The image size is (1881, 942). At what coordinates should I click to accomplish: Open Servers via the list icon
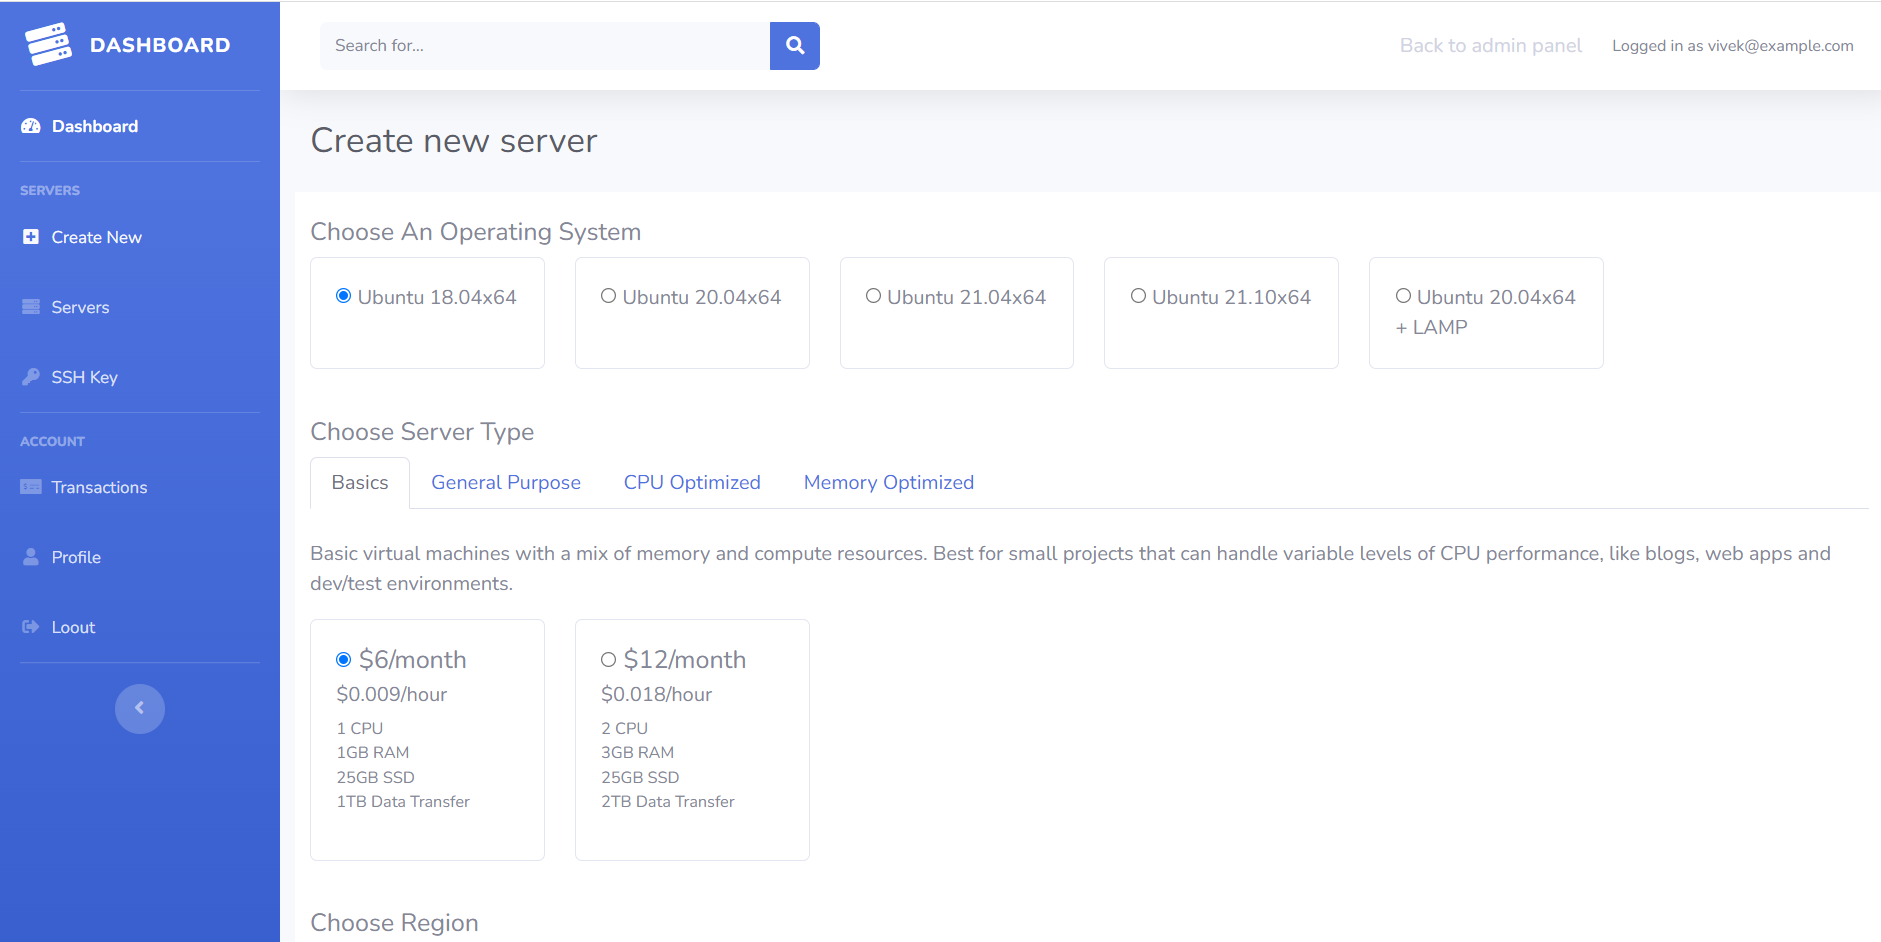[30, 306]
